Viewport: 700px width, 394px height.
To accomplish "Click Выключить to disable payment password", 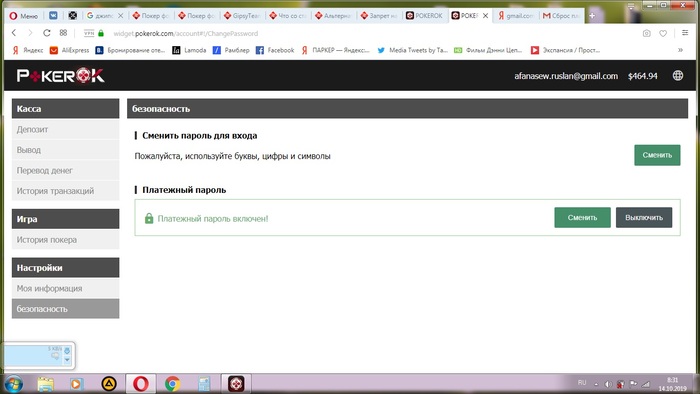I will (x=644, y=217).
